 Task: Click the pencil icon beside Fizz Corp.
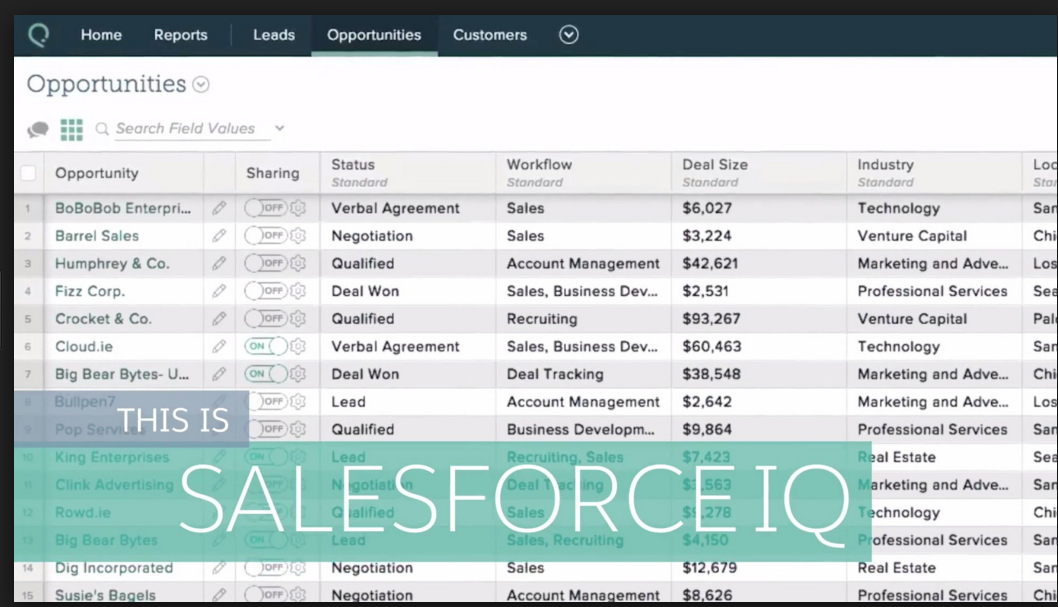coord(219,291)
